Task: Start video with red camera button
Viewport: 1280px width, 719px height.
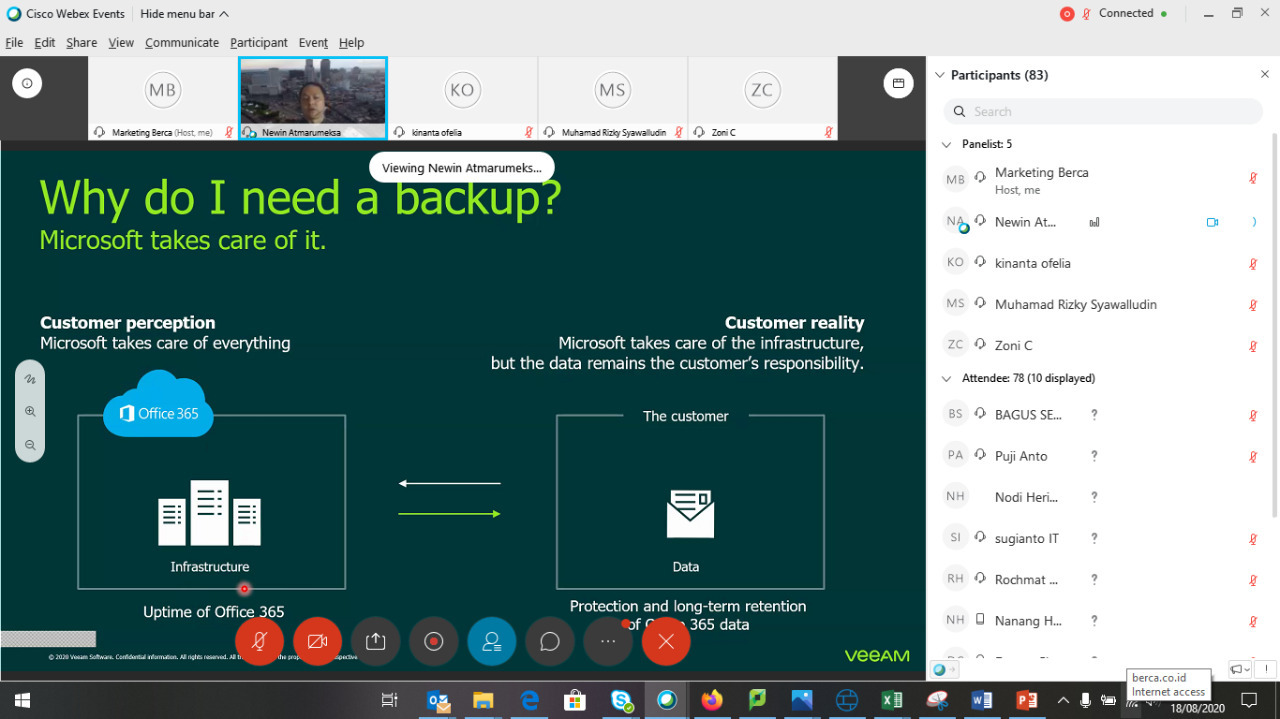Action: tap(317, 642)
